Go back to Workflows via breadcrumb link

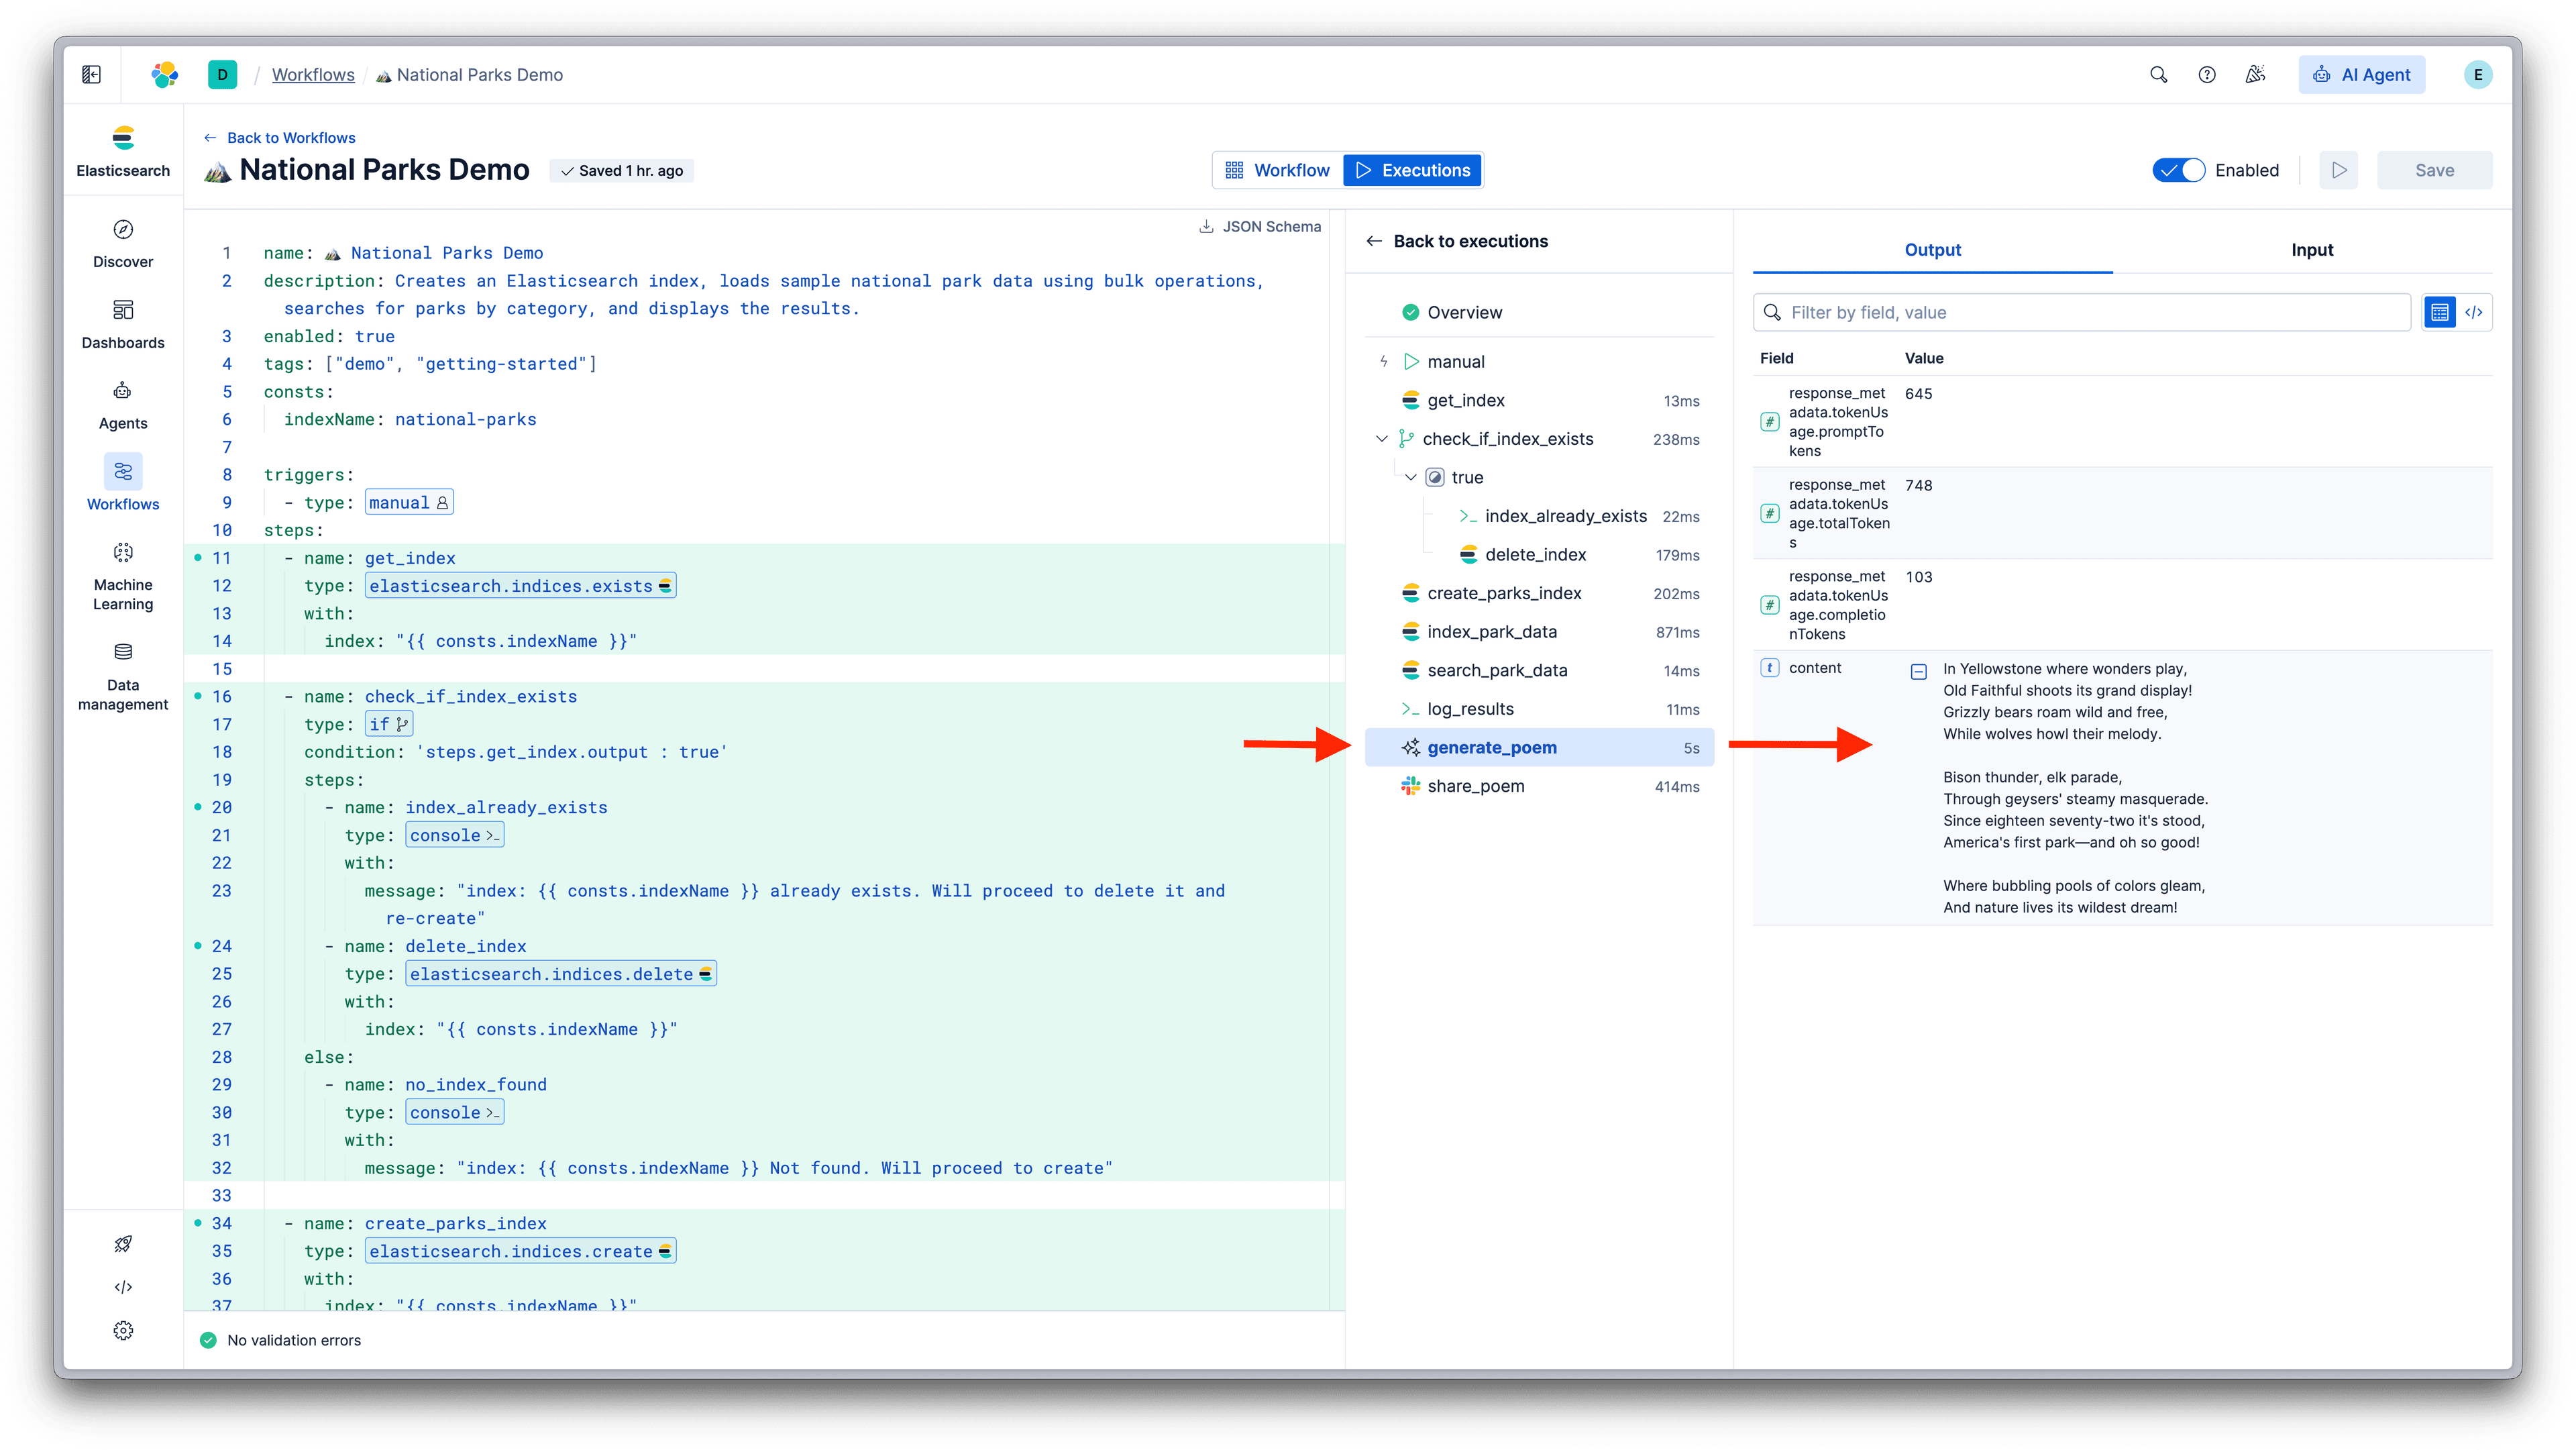coord(312,74)
